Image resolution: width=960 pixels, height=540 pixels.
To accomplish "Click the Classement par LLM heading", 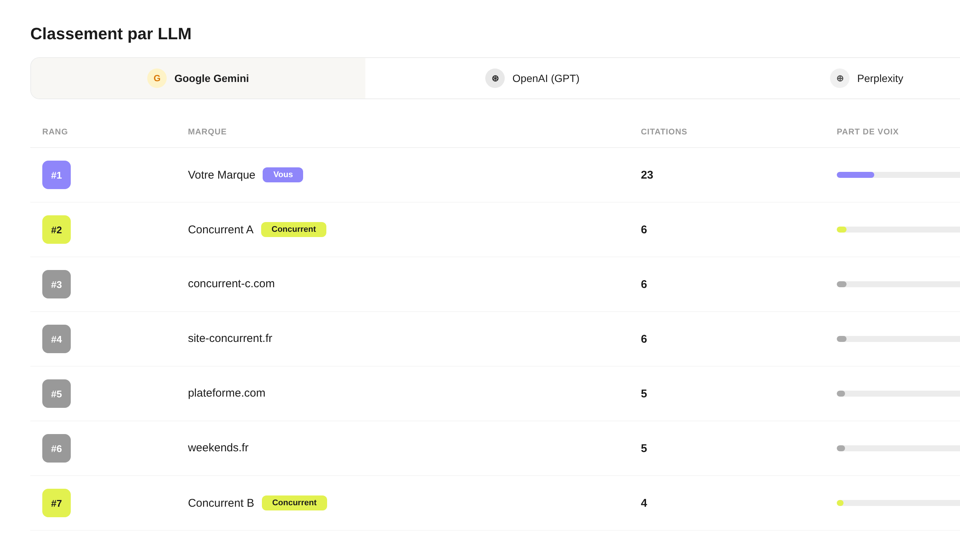I will [x=111, y=34].
